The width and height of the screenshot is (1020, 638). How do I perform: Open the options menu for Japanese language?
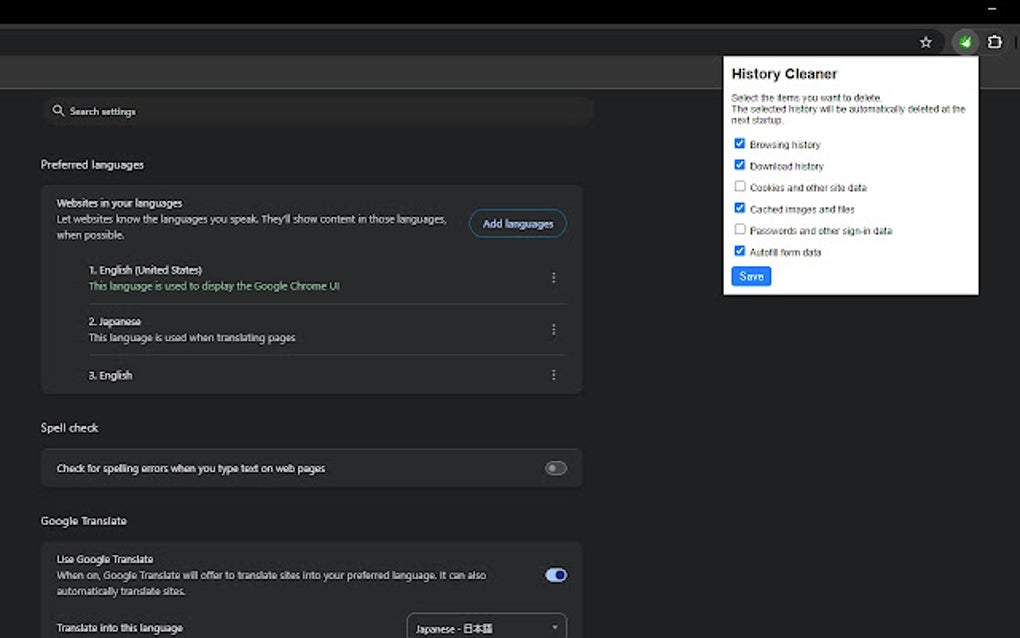(554, 329)
